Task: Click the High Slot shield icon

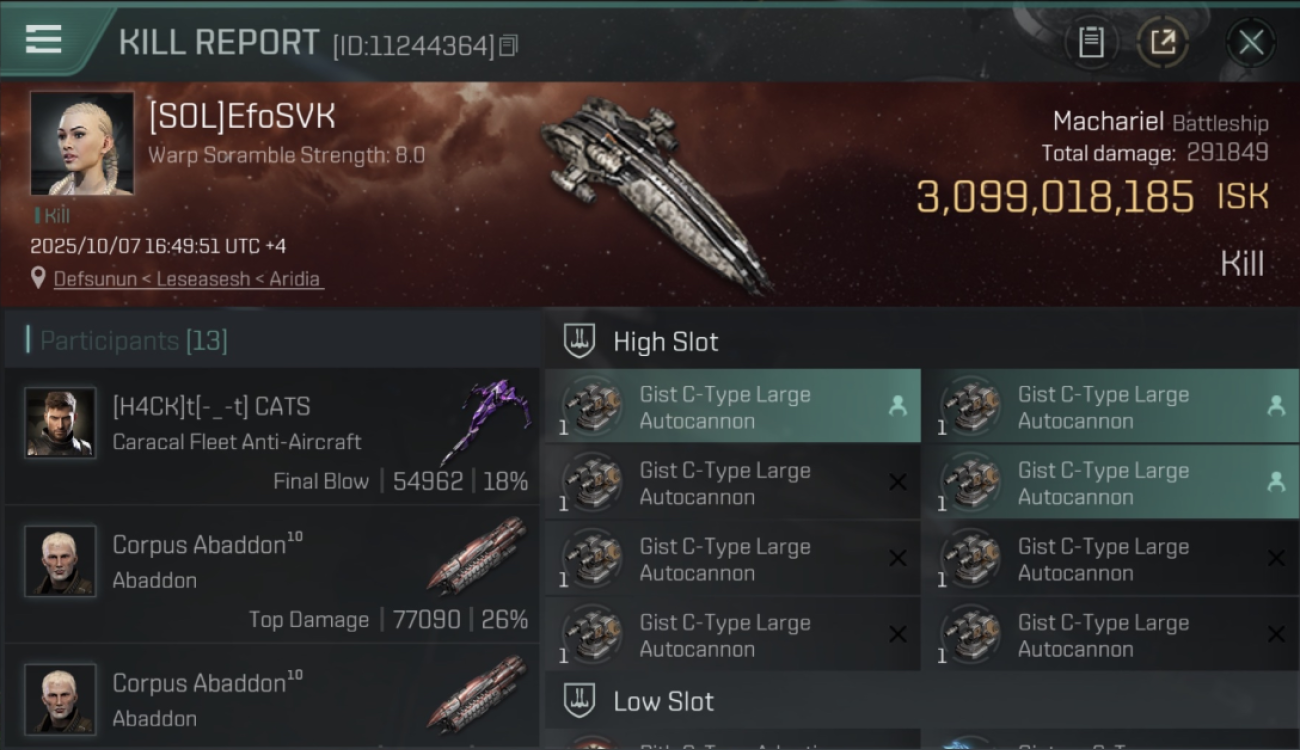Action: click(579, 341)
